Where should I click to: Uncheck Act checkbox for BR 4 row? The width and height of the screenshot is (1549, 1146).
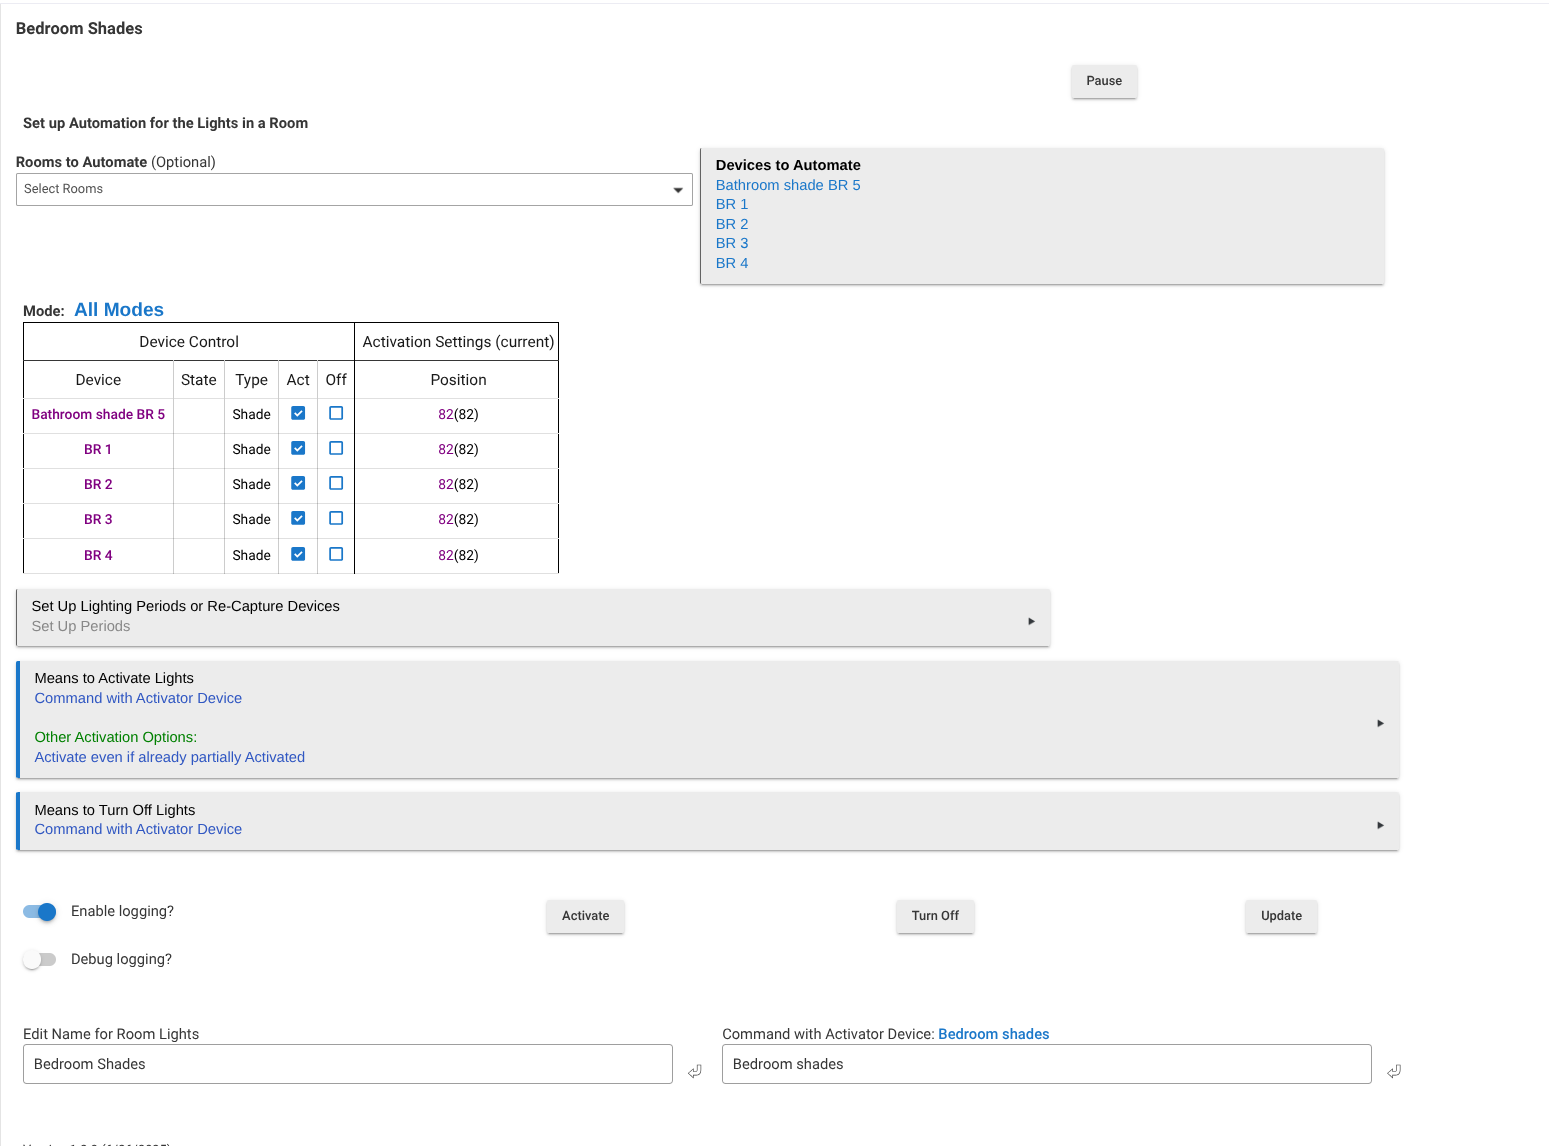(x=298, y=554)
